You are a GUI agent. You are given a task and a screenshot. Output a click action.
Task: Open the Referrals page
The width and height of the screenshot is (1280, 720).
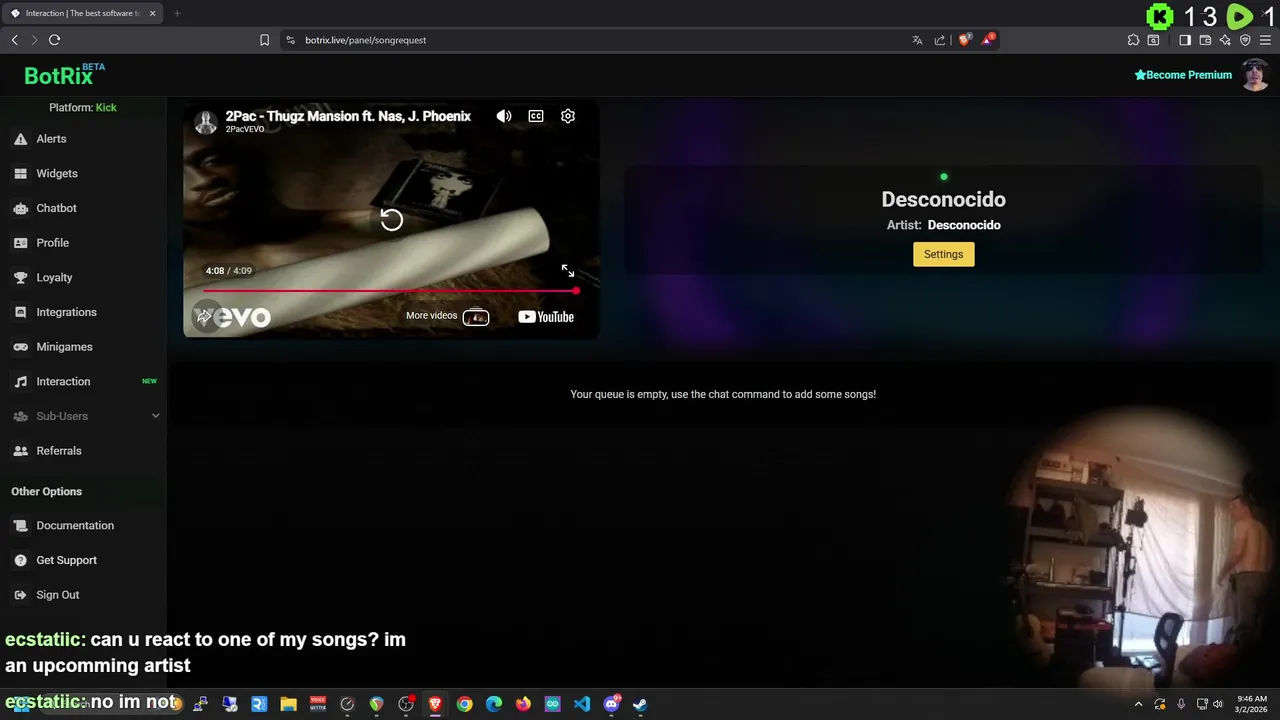83,451
